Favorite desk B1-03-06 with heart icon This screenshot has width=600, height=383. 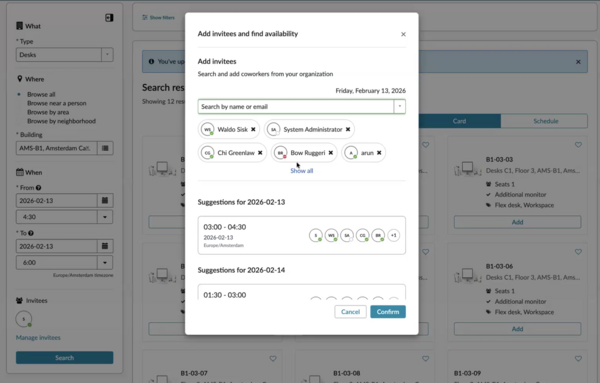click(578, 252)
